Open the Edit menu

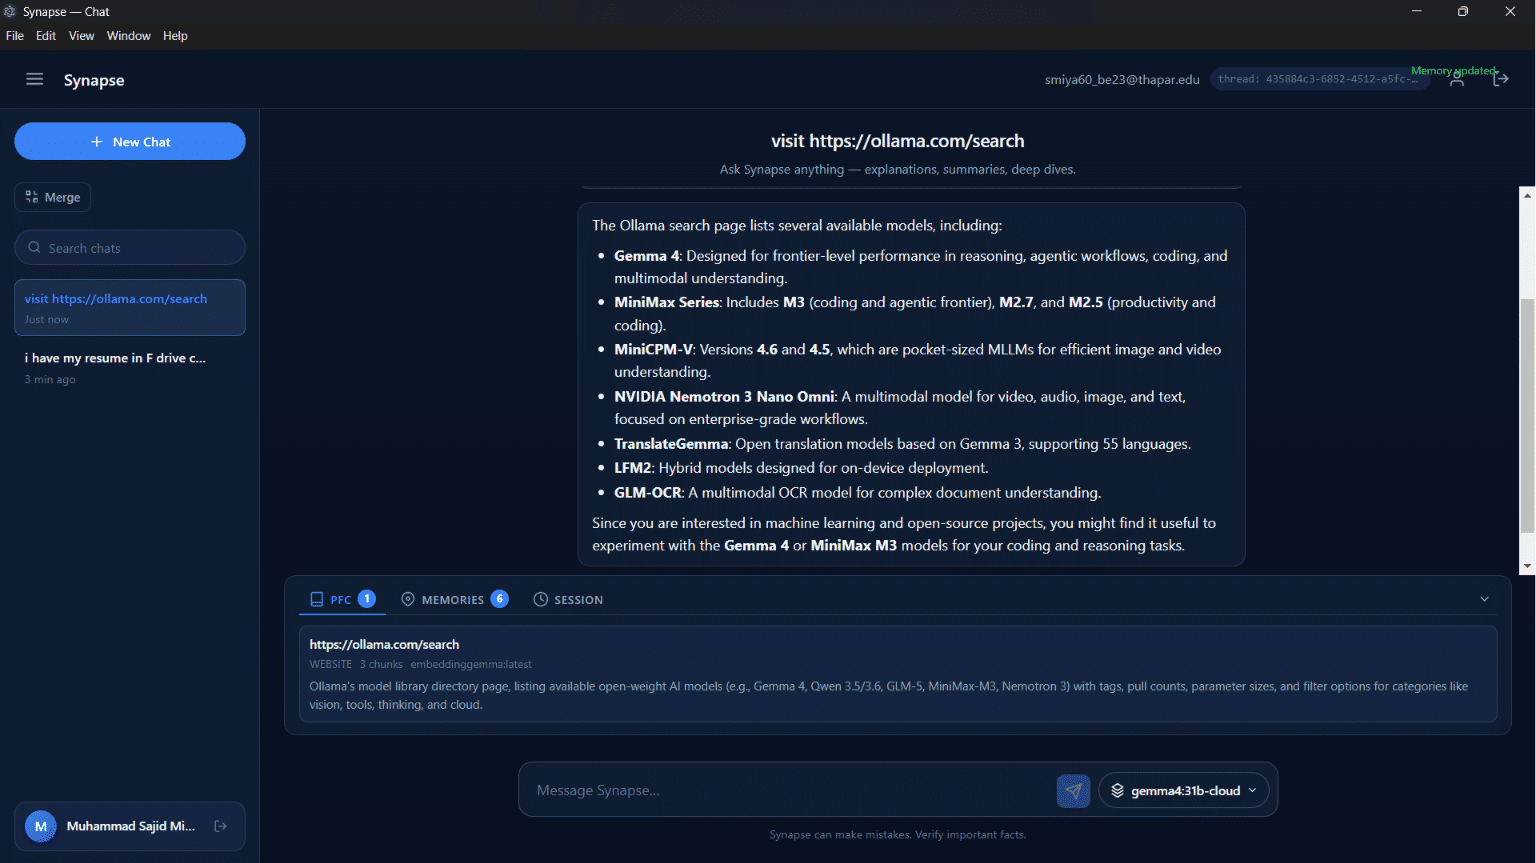click(x=46, y=35)
